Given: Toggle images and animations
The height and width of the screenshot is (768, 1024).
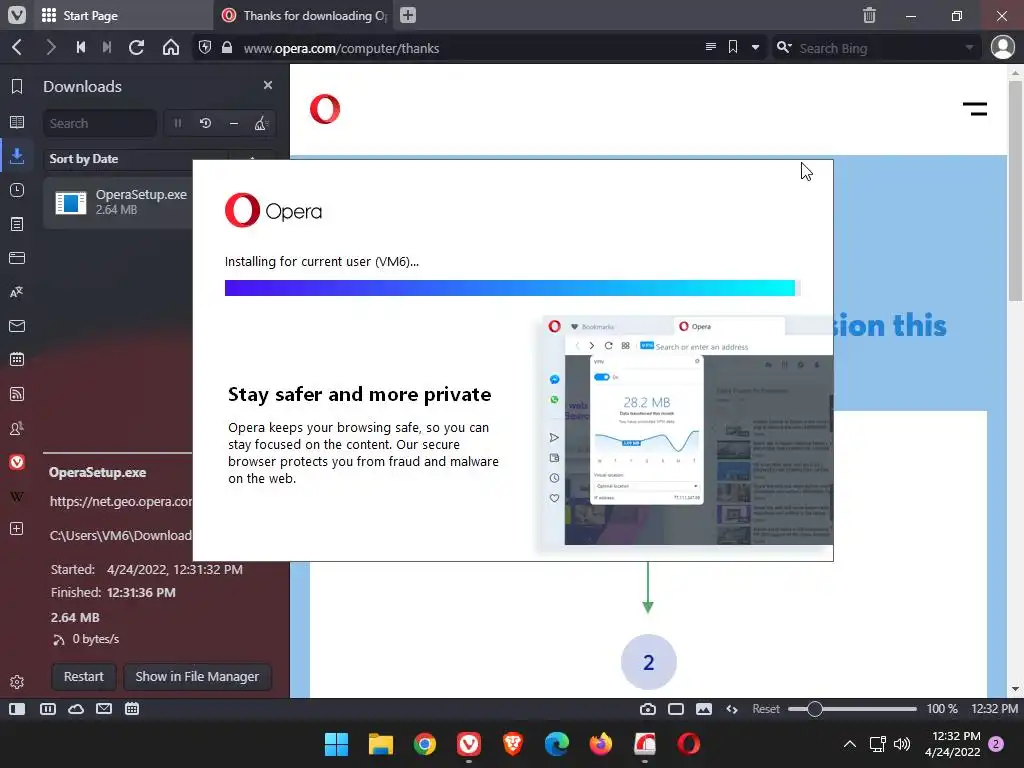Looking at the screenshot, I should click(704, 709).
